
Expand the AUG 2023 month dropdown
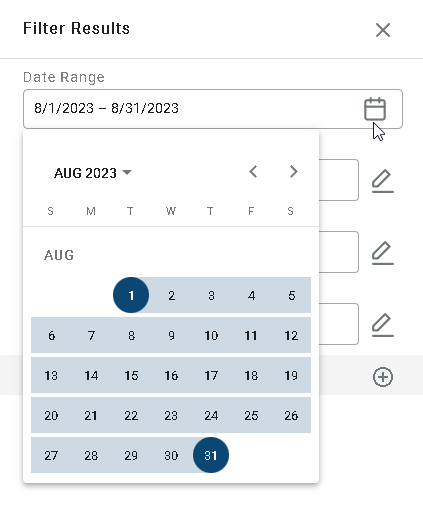point(93,173)
